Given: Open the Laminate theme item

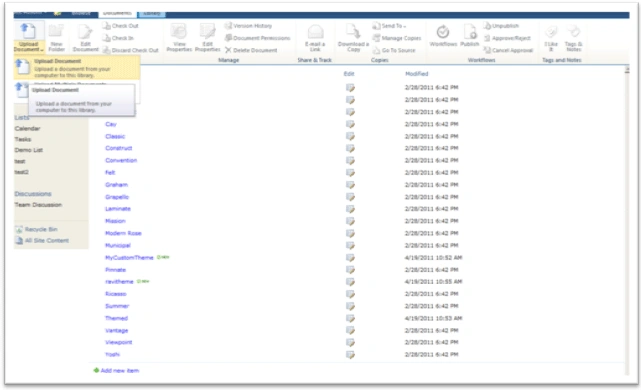Looking at the screenshot, I should coord(118,209).
